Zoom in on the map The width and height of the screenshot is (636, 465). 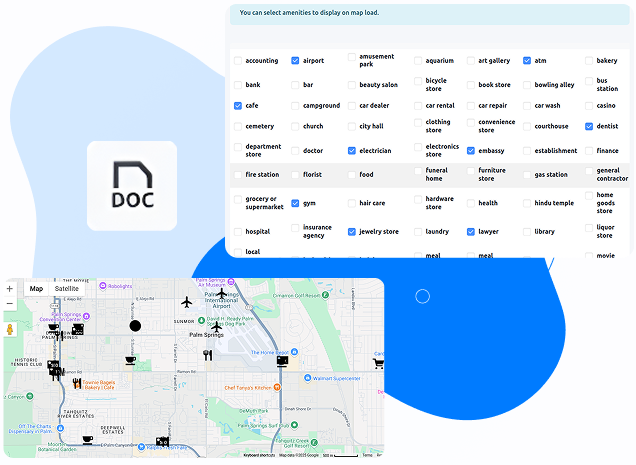(10, 288)
